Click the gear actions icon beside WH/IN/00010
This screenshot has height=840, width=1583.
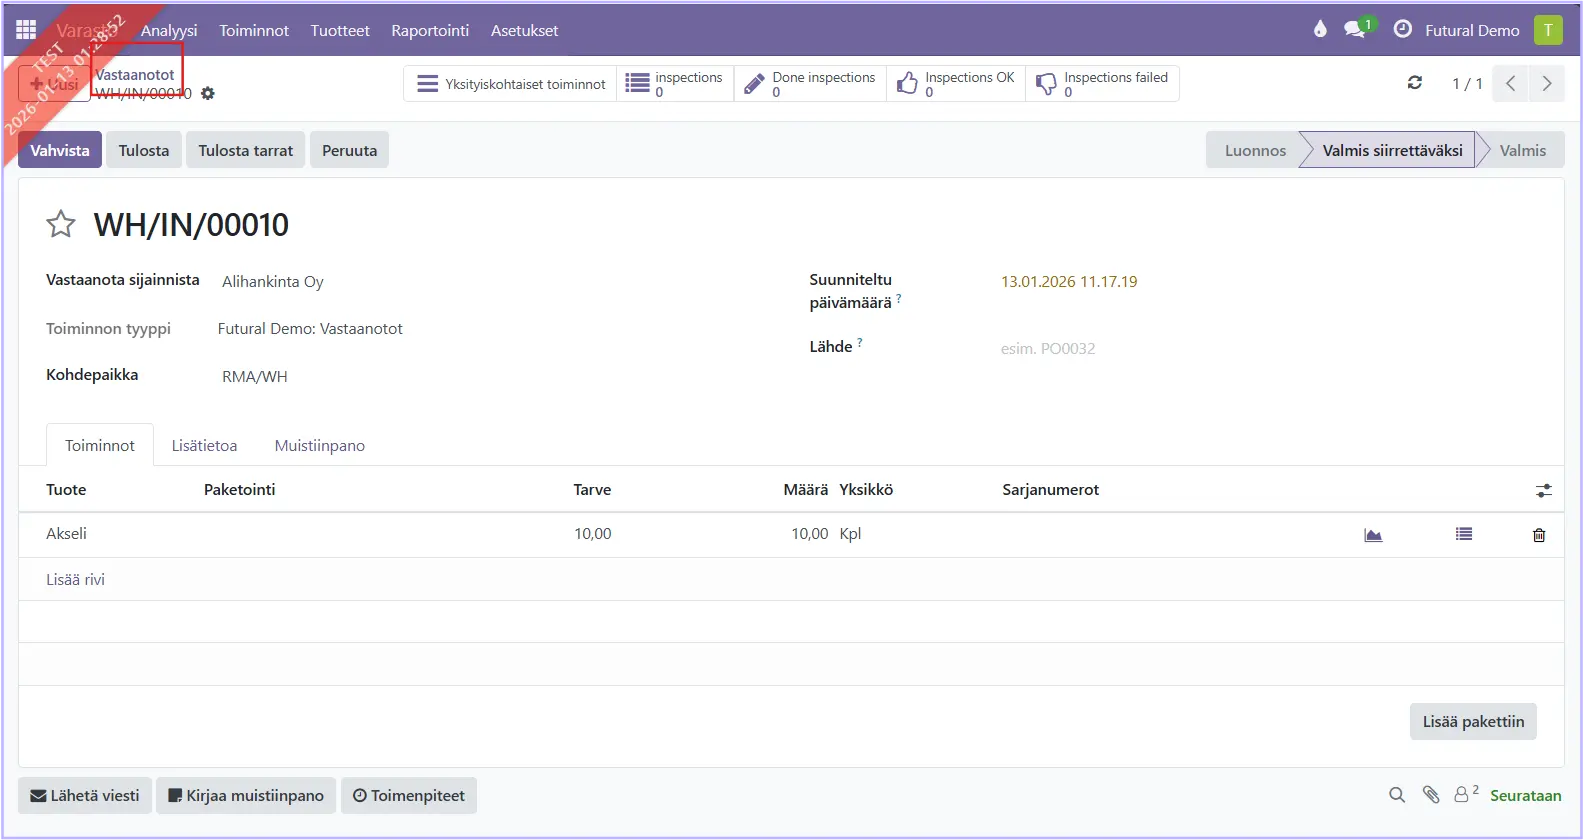pos(208,93)
